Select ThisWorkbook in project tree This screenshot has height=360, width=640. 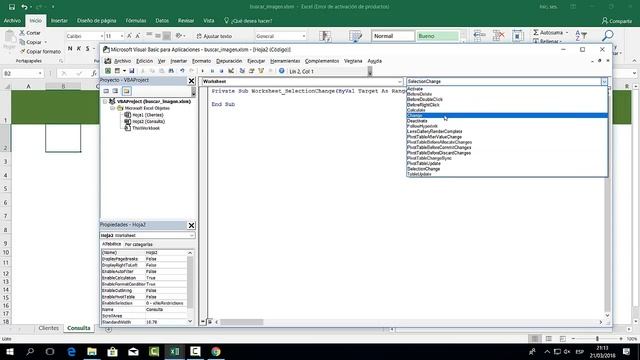click(x=146, y=128)
